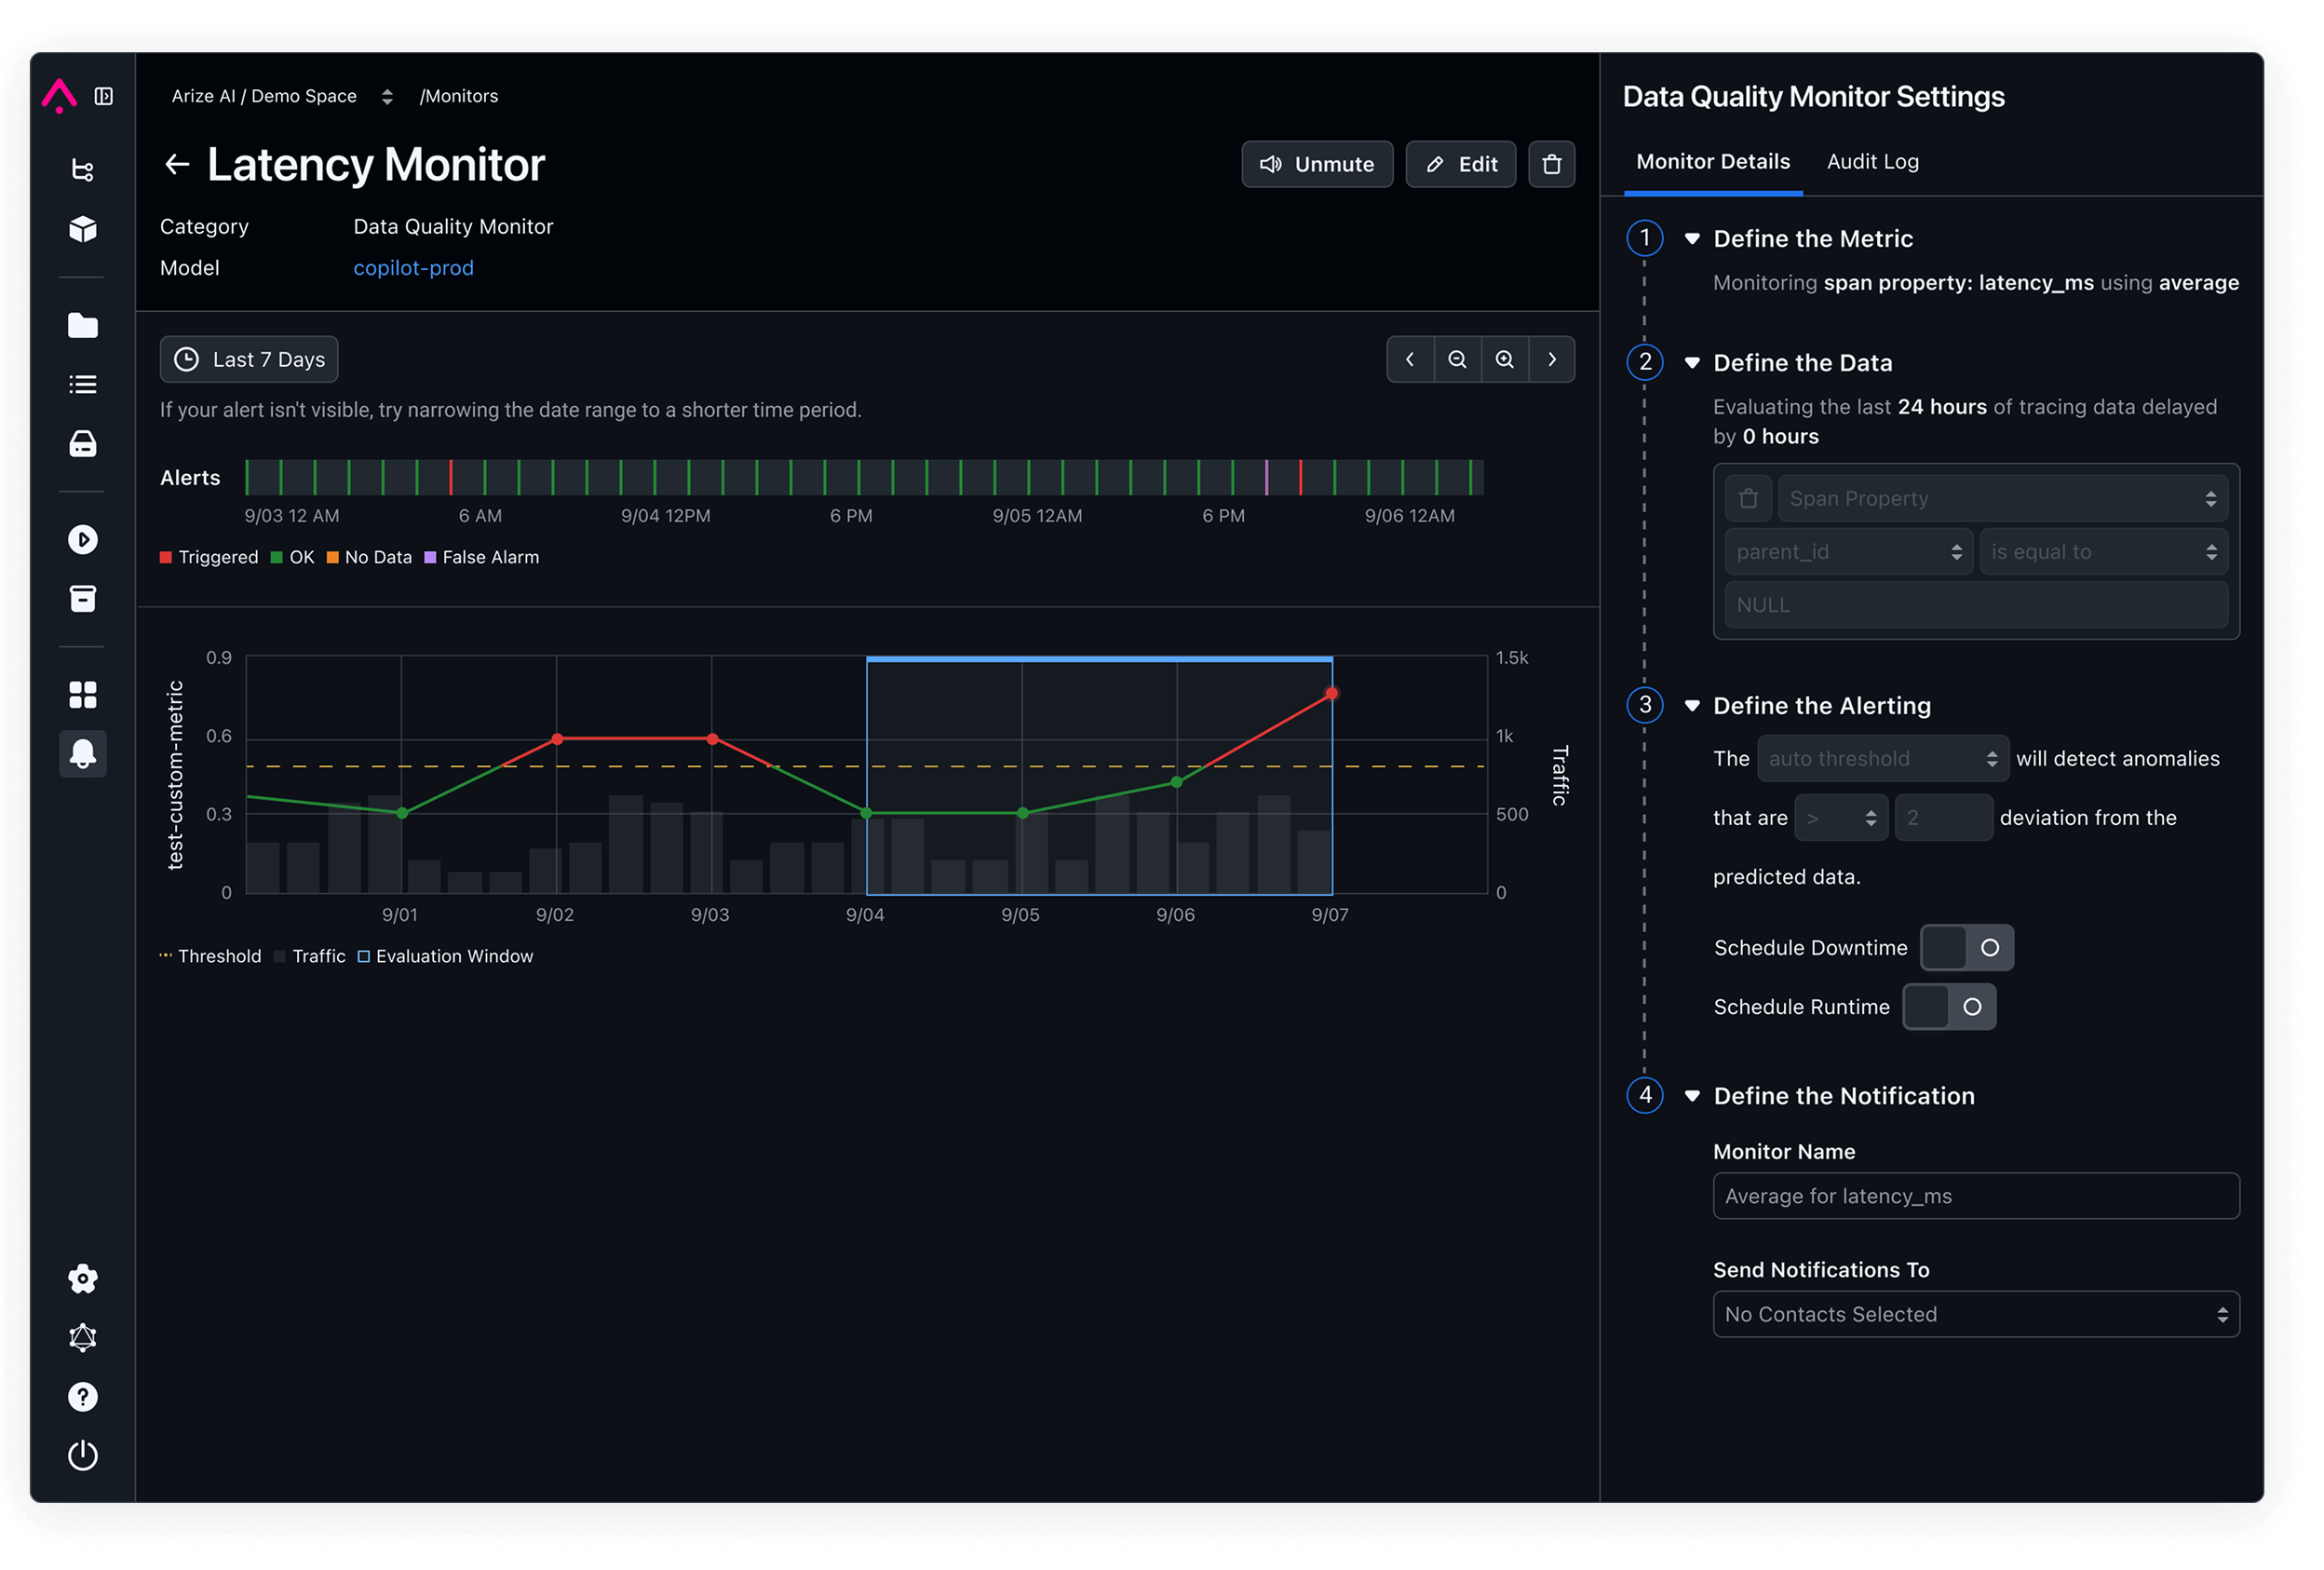Go back using the left arrow icon
The height and width of the screenshot is (1570, 2324).
point(177,164)
